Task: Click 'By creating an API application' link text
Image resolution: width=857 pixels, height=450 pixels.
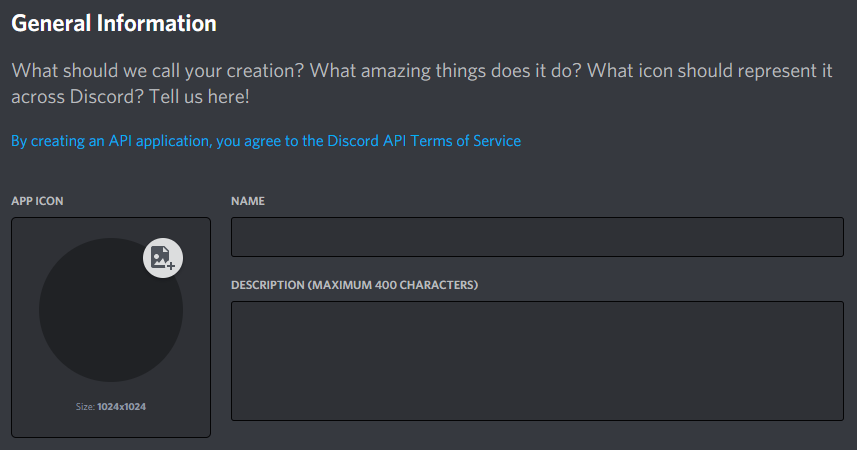Action: 110,141
